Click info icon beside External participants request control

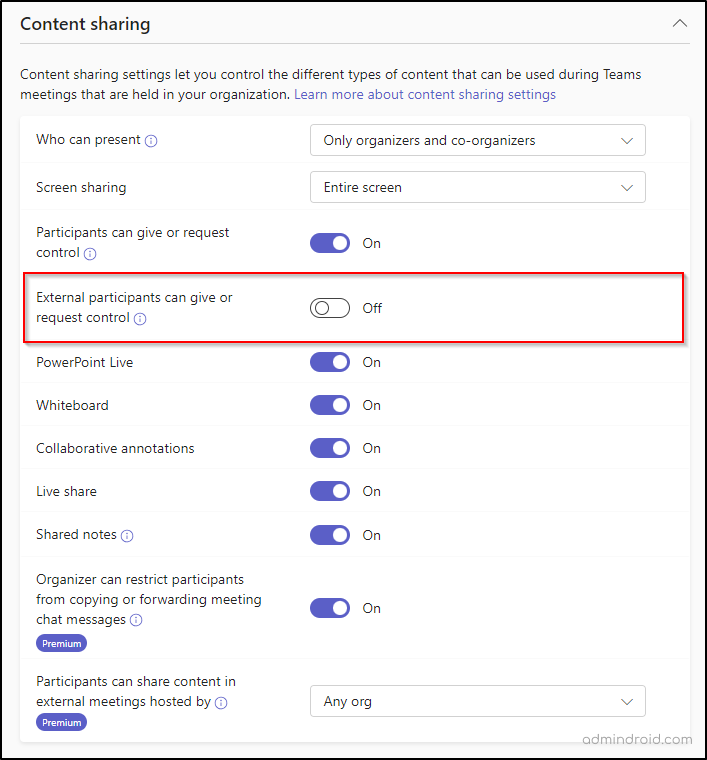tap(140, 319)
